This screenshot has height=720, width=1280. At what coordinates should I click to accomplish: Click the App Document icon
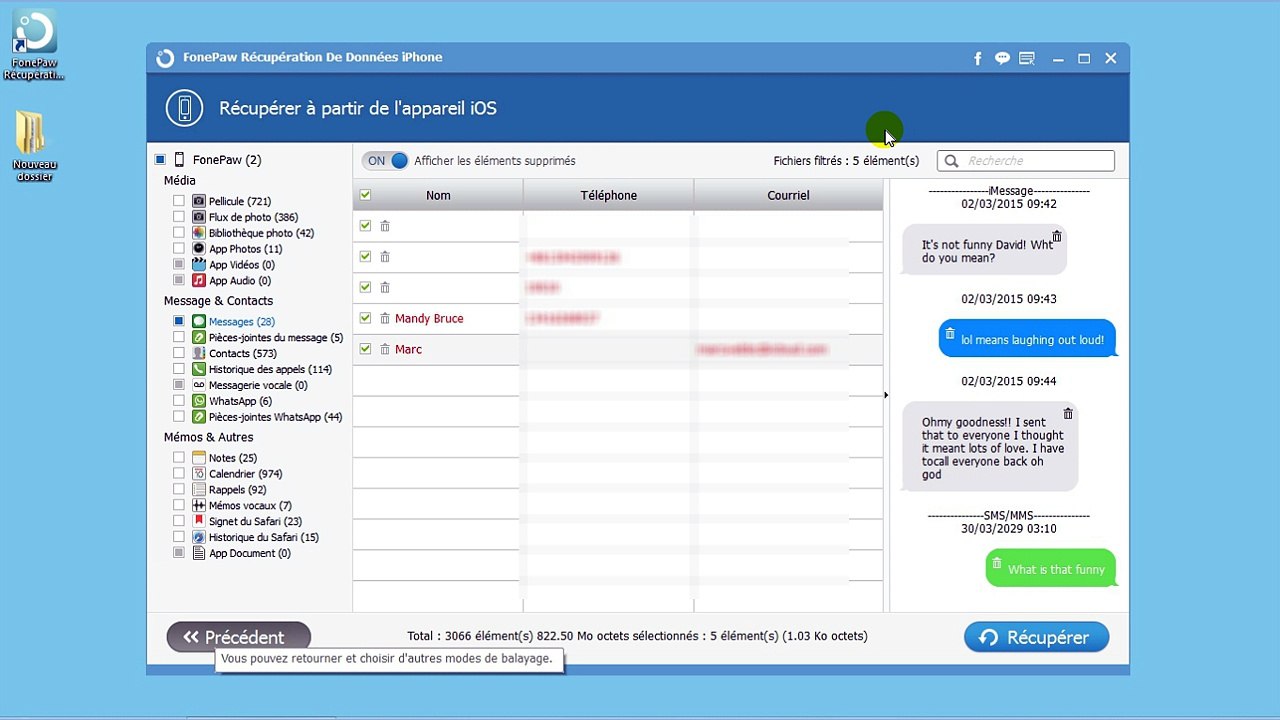click(x=199, y=553)
